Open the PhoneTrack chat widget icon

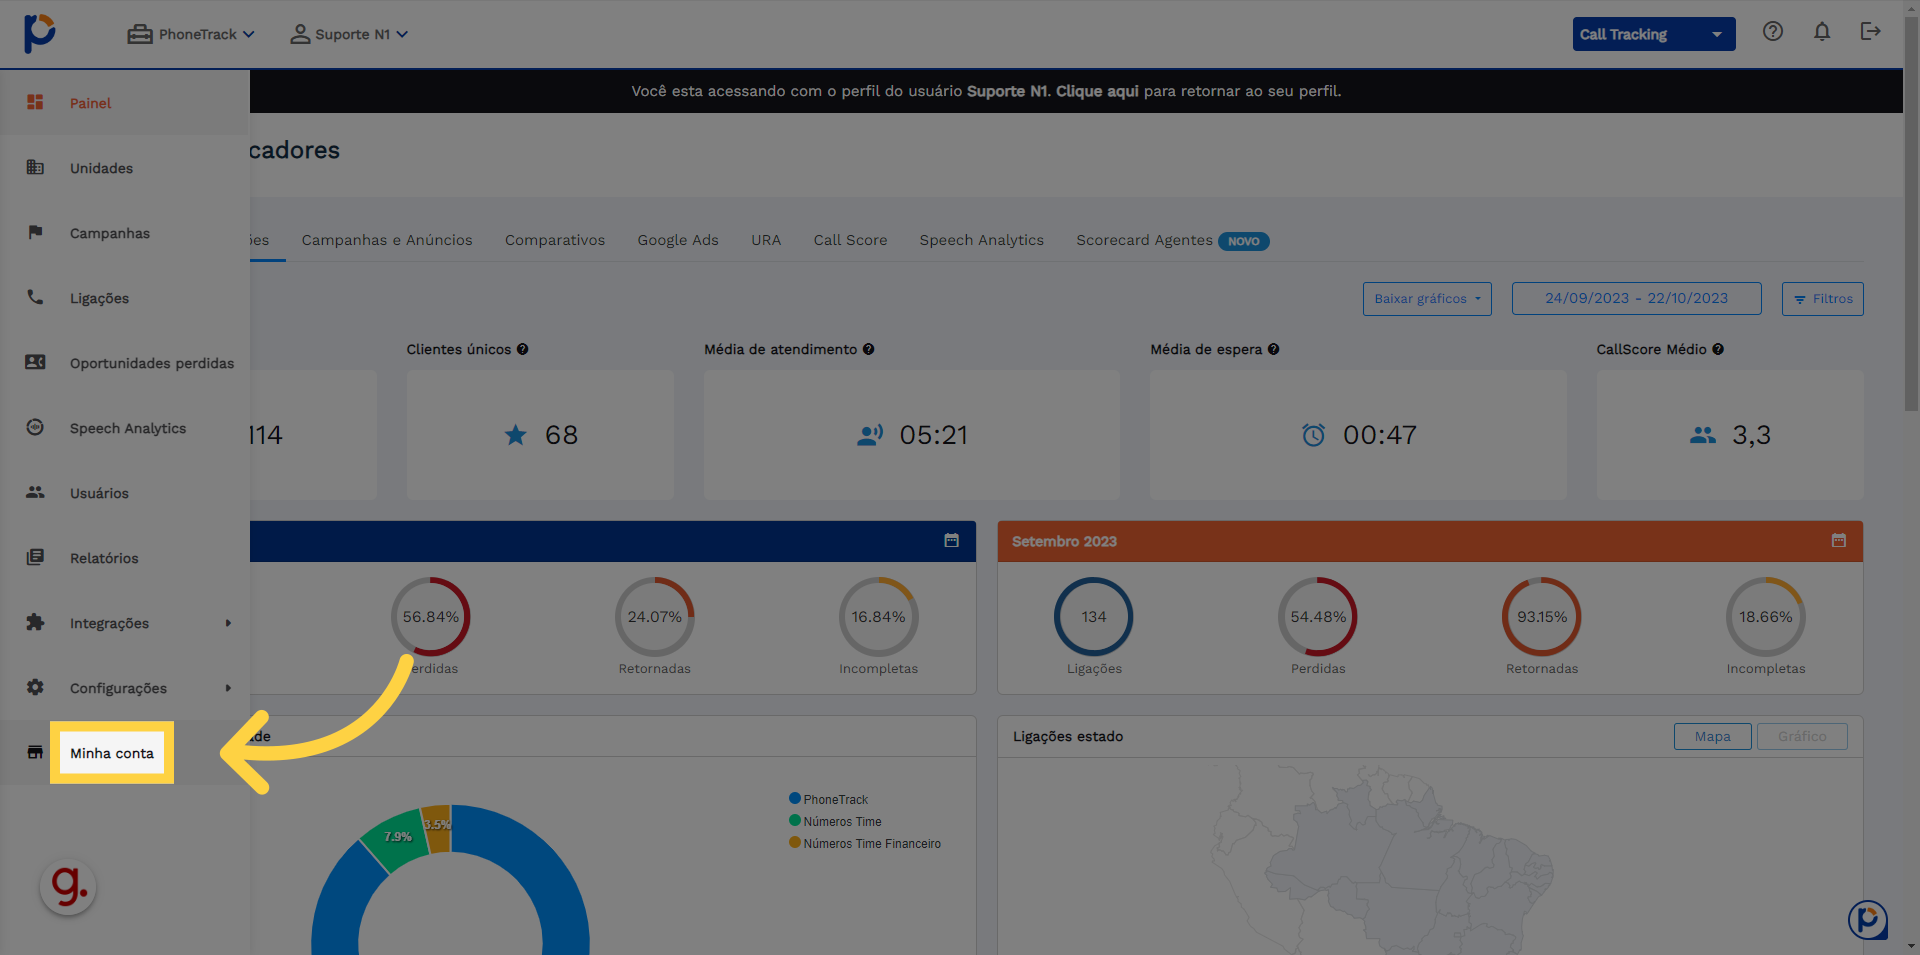click(1868, 920)
